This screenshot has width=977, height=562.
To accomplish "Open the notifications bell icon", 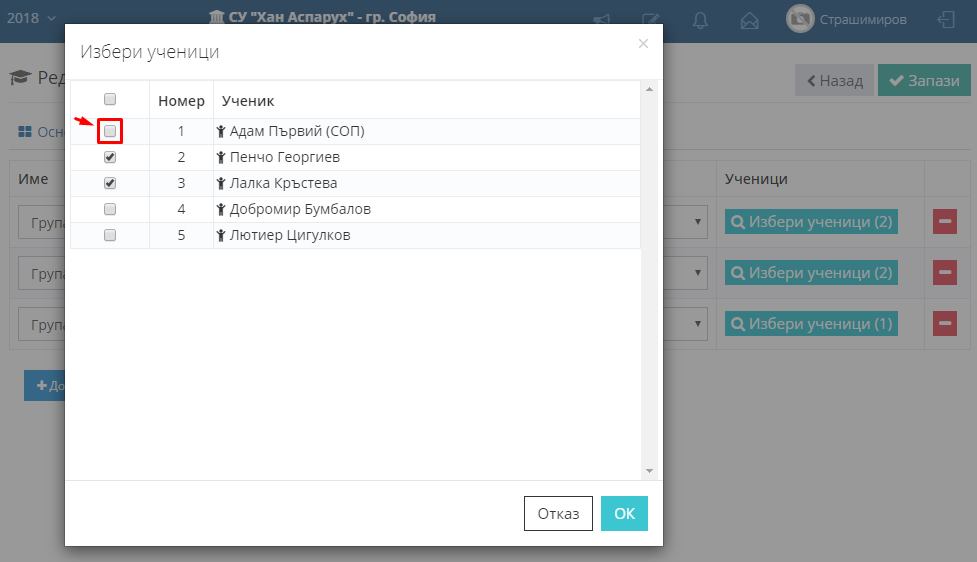I will [x=700, y=20].
